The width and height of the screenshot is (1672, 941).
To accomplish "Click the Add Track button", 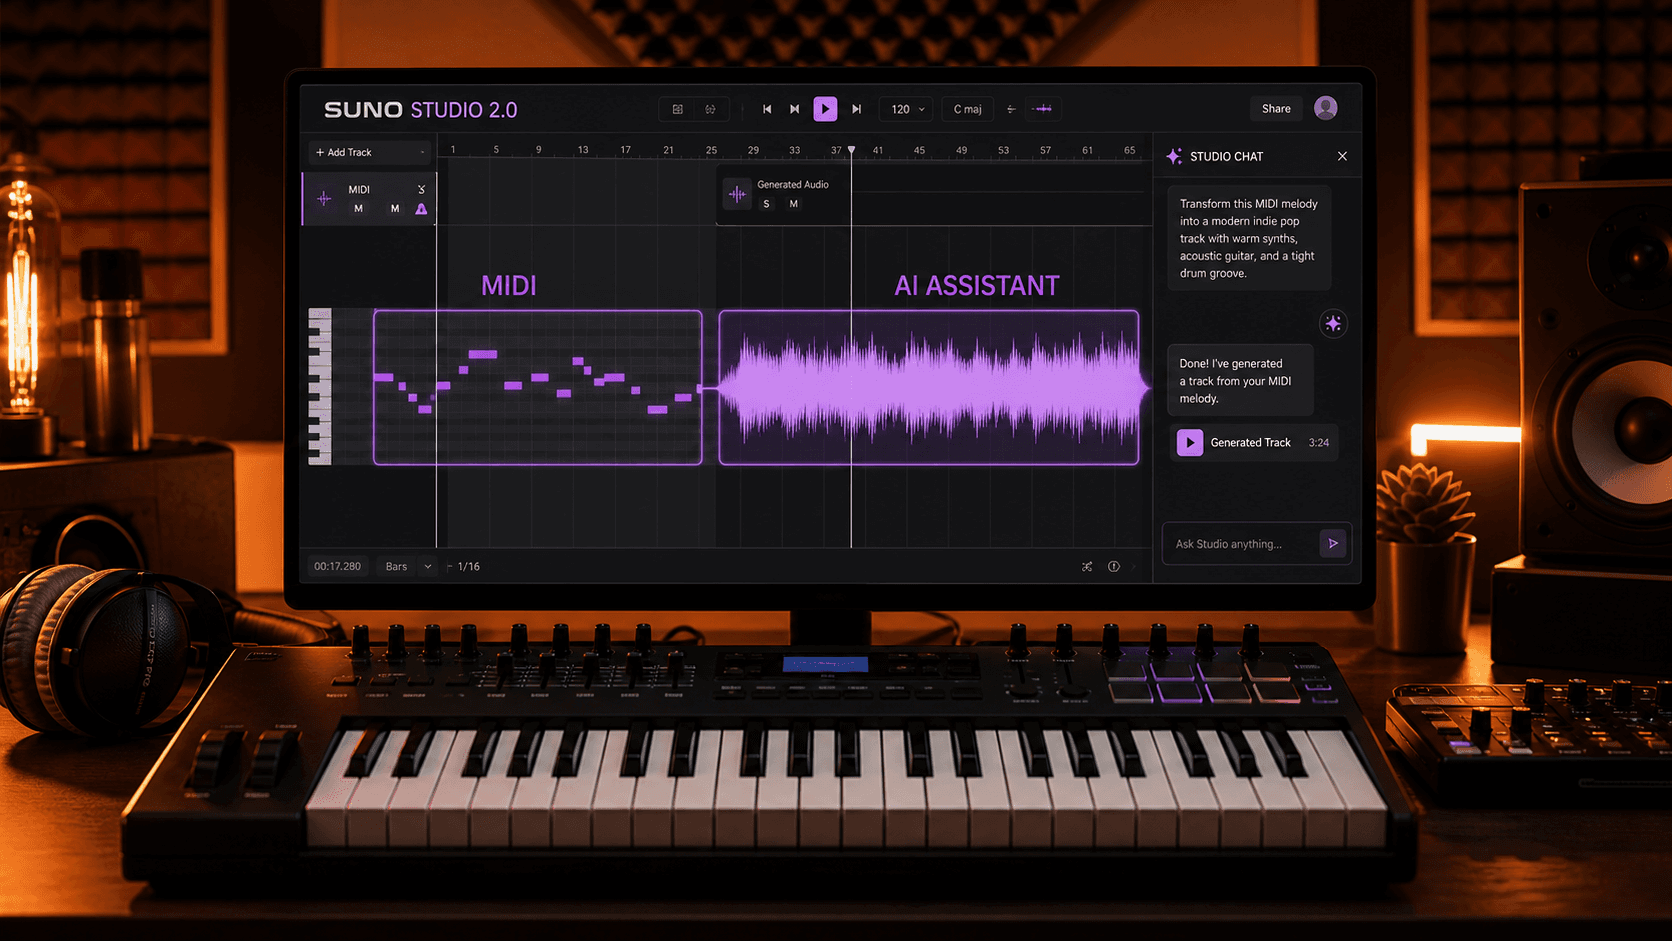I will pos(370,152).
